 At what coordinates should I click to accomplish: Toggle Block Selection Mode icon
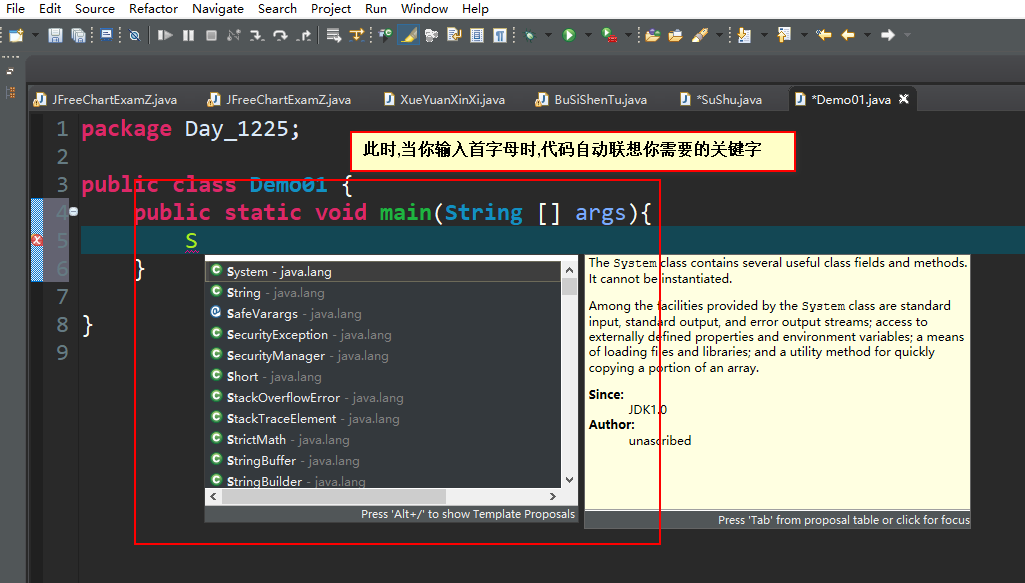point(477,35)
